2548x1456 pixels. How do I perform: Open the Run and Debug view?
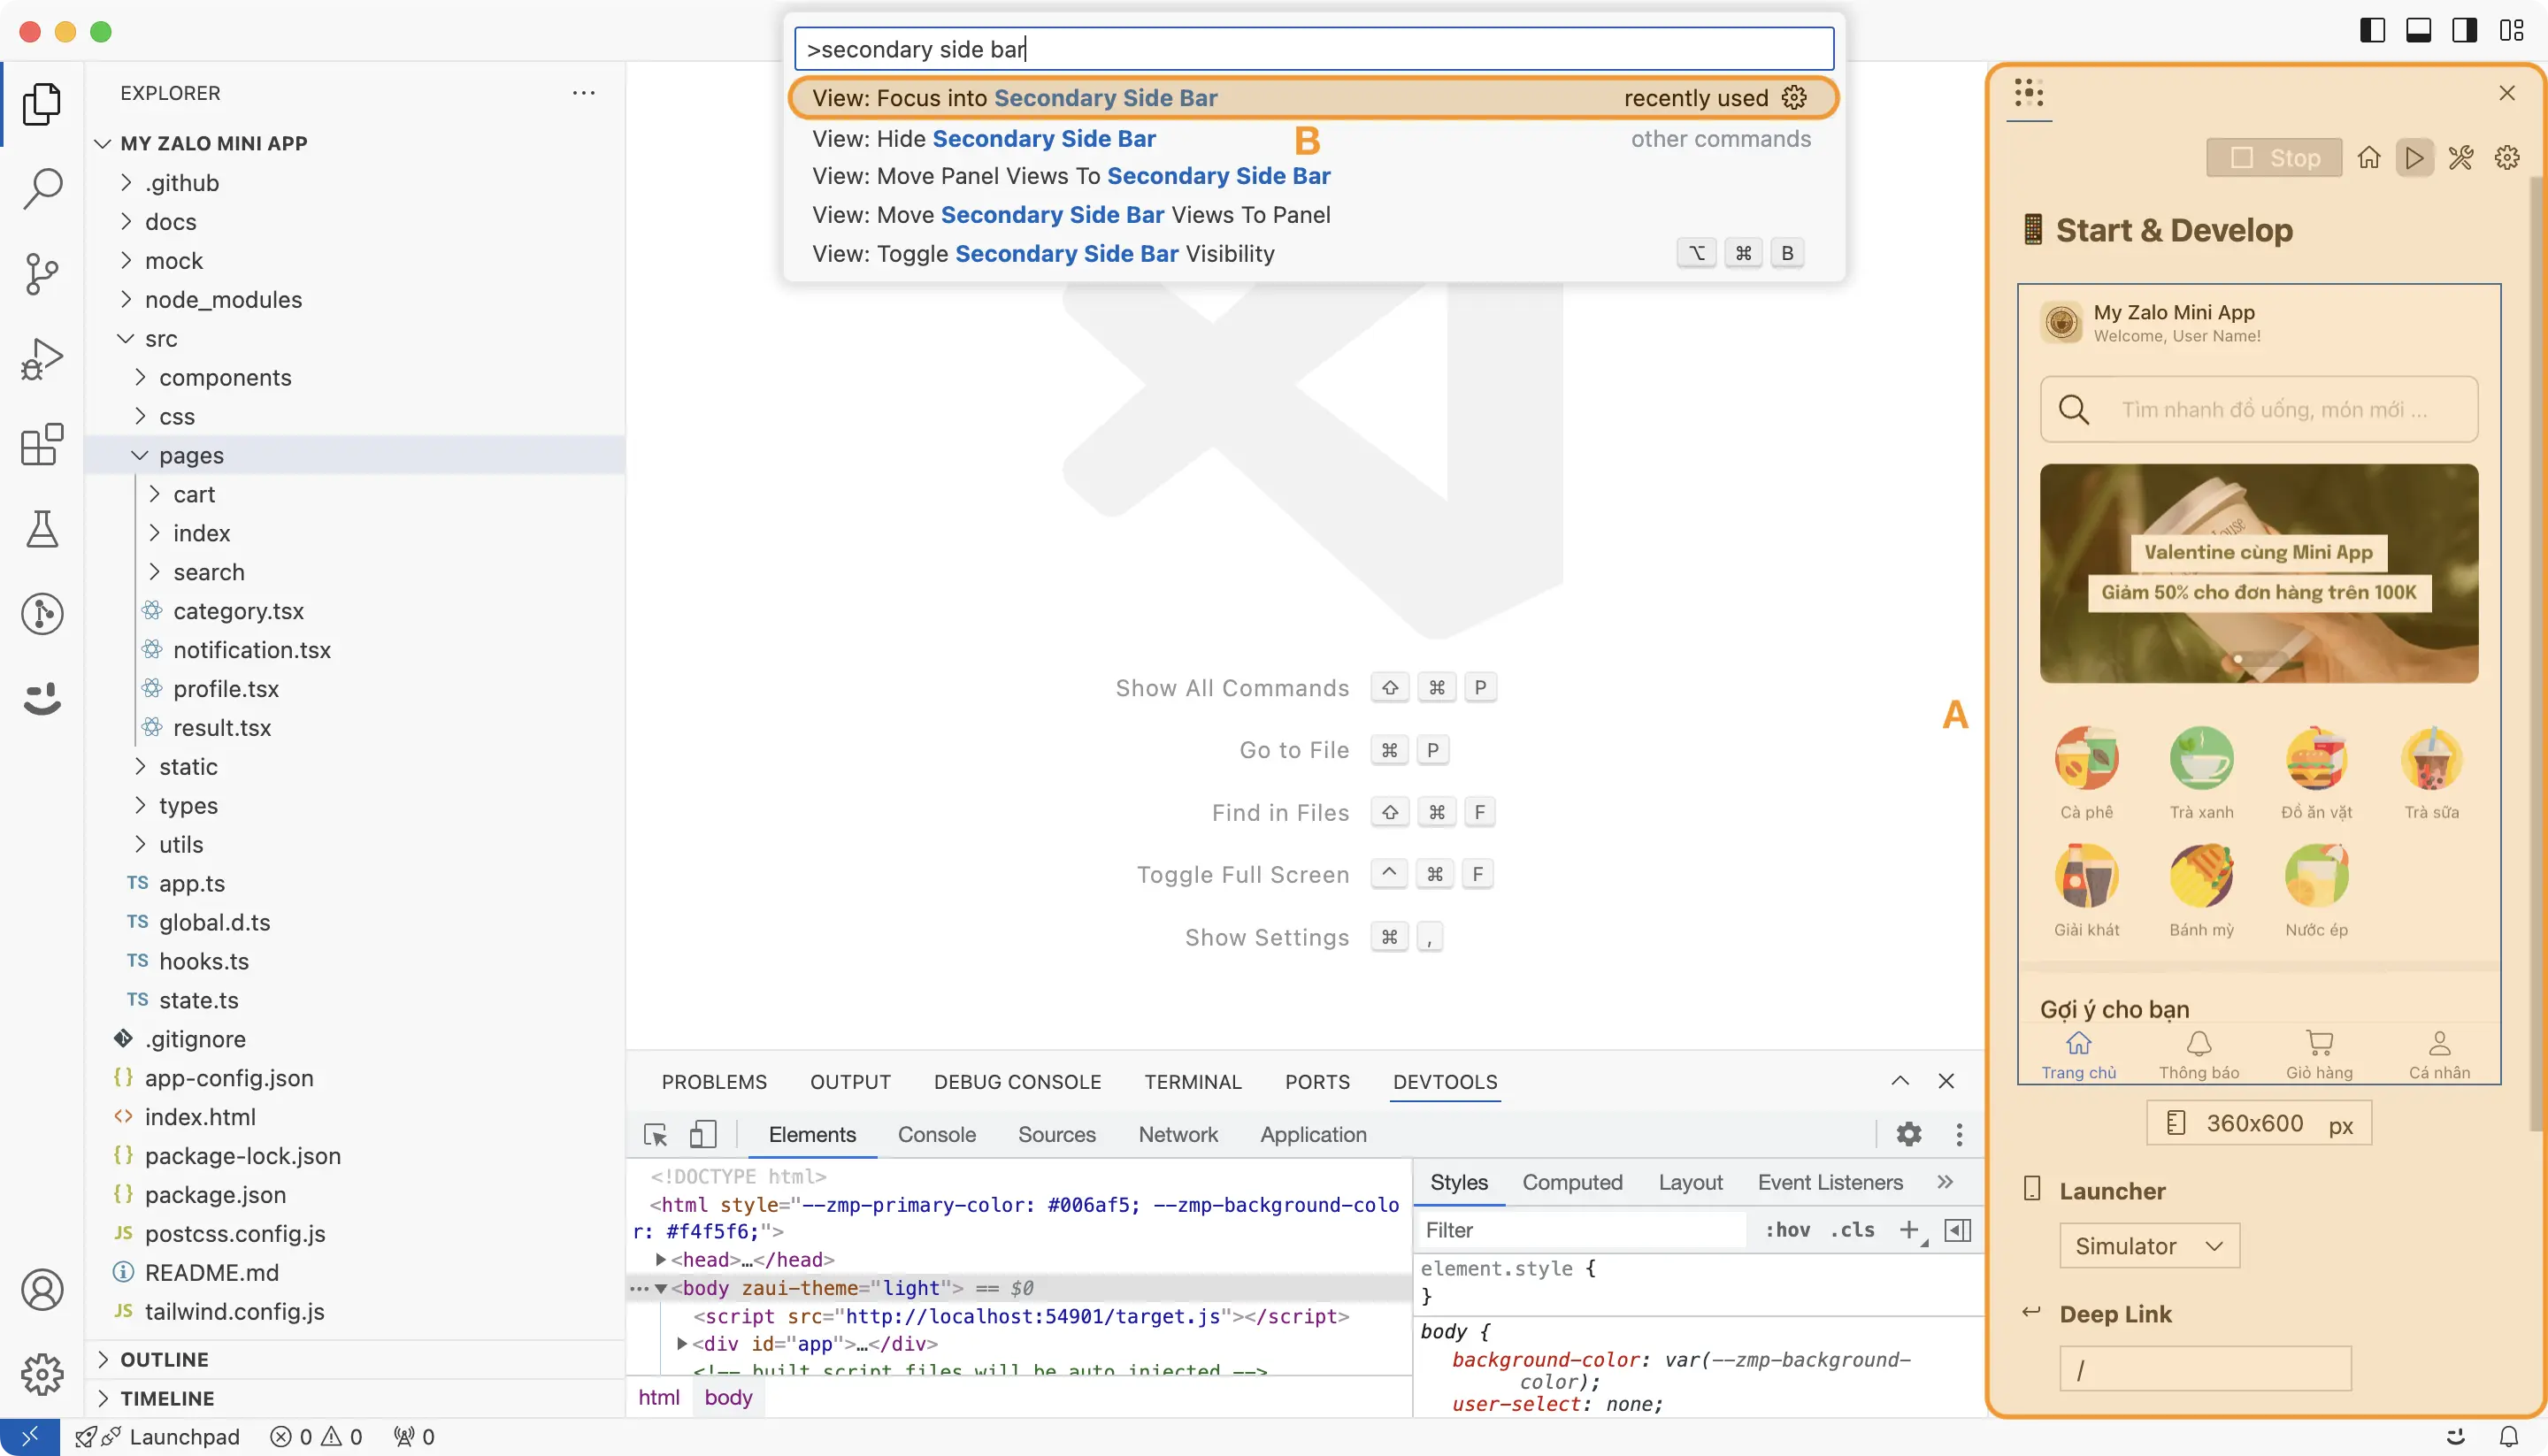tap(42, 358)
